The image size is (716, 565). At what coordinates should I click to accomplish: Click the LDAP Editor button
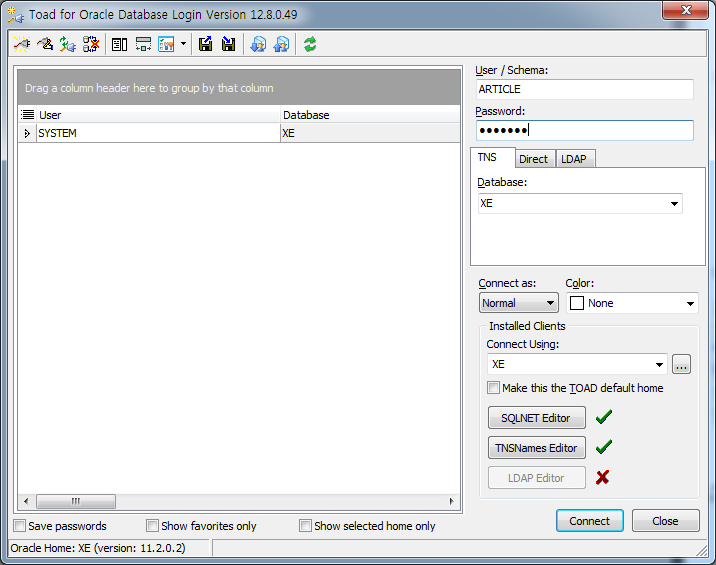click(537, 478)
